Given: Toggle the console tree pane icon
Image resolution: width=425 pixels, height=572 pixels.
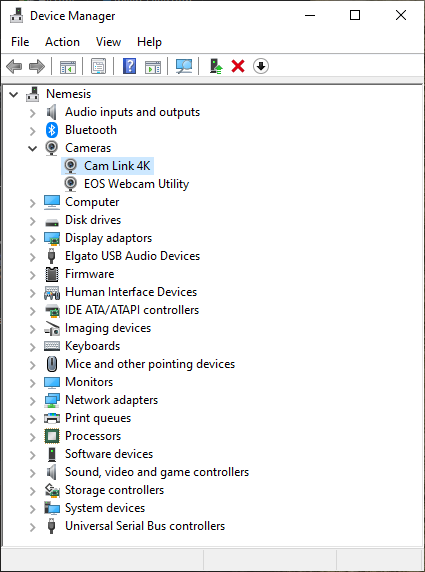Looking at the screenshot, I should (x=68, y=67).
